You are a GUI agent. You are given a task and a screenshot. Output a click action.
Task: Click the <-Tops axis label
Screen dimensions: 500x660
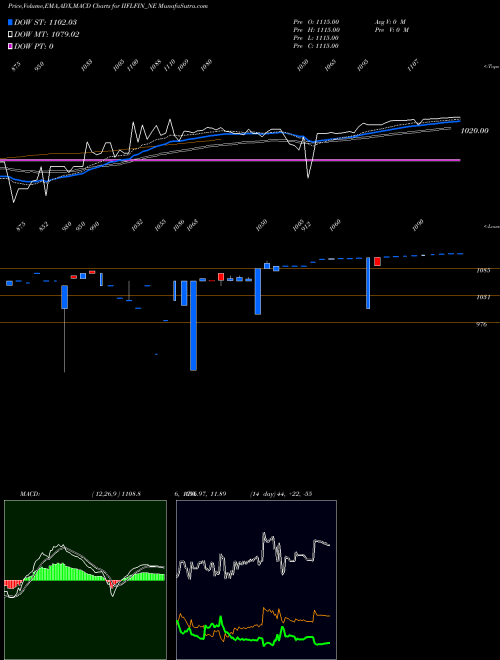[x=491, y=67]
